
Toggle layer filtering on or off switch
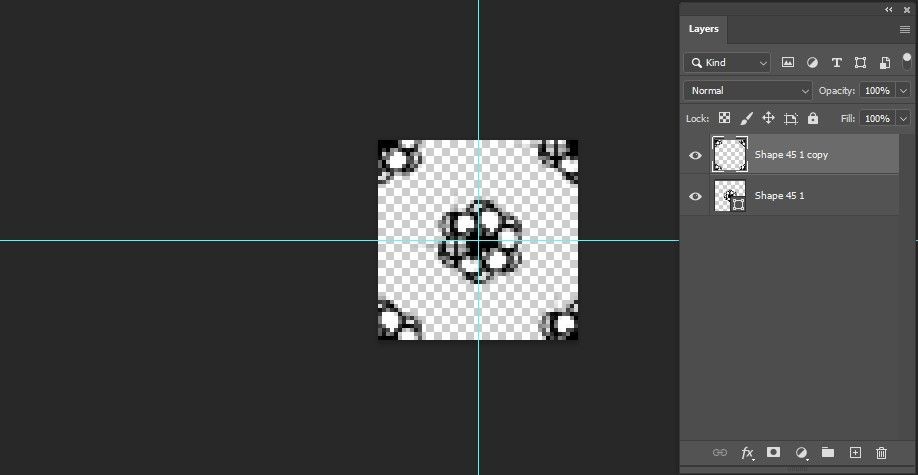tap(907, 61)
